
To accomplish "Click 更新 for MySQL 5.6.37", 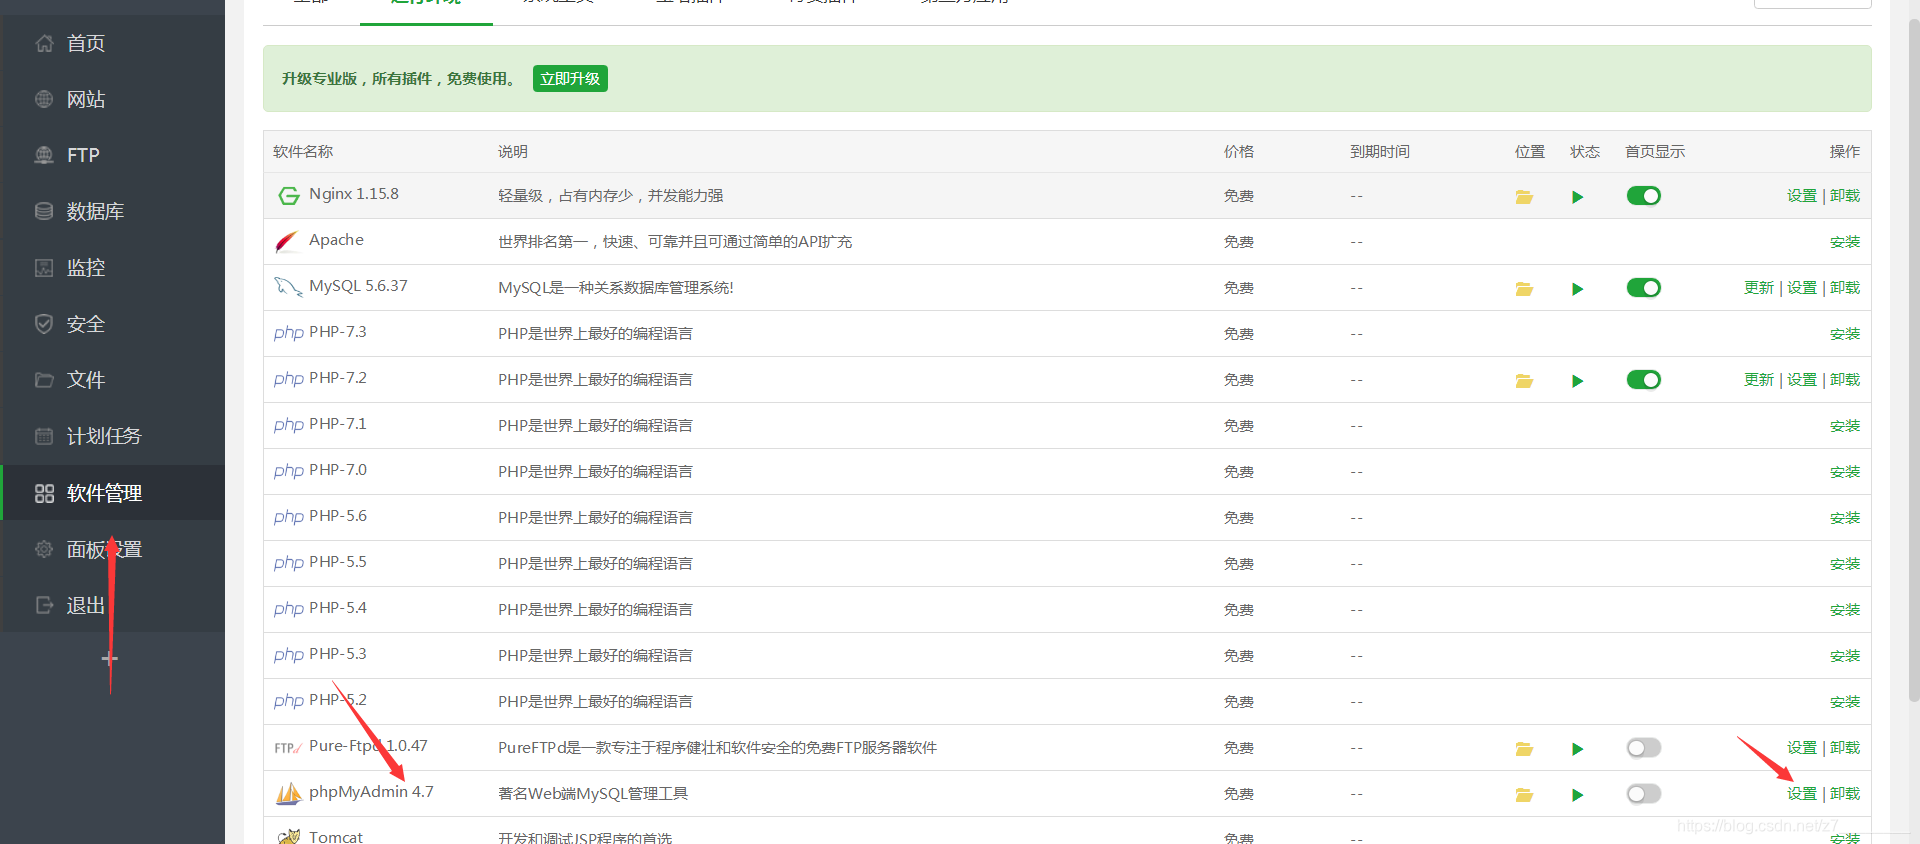I will tap(1759, 288).
